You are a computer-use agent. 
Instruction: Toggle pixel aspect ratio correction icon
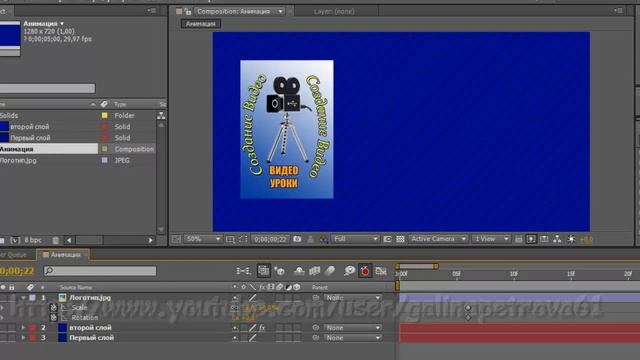[x=518, y=239]
